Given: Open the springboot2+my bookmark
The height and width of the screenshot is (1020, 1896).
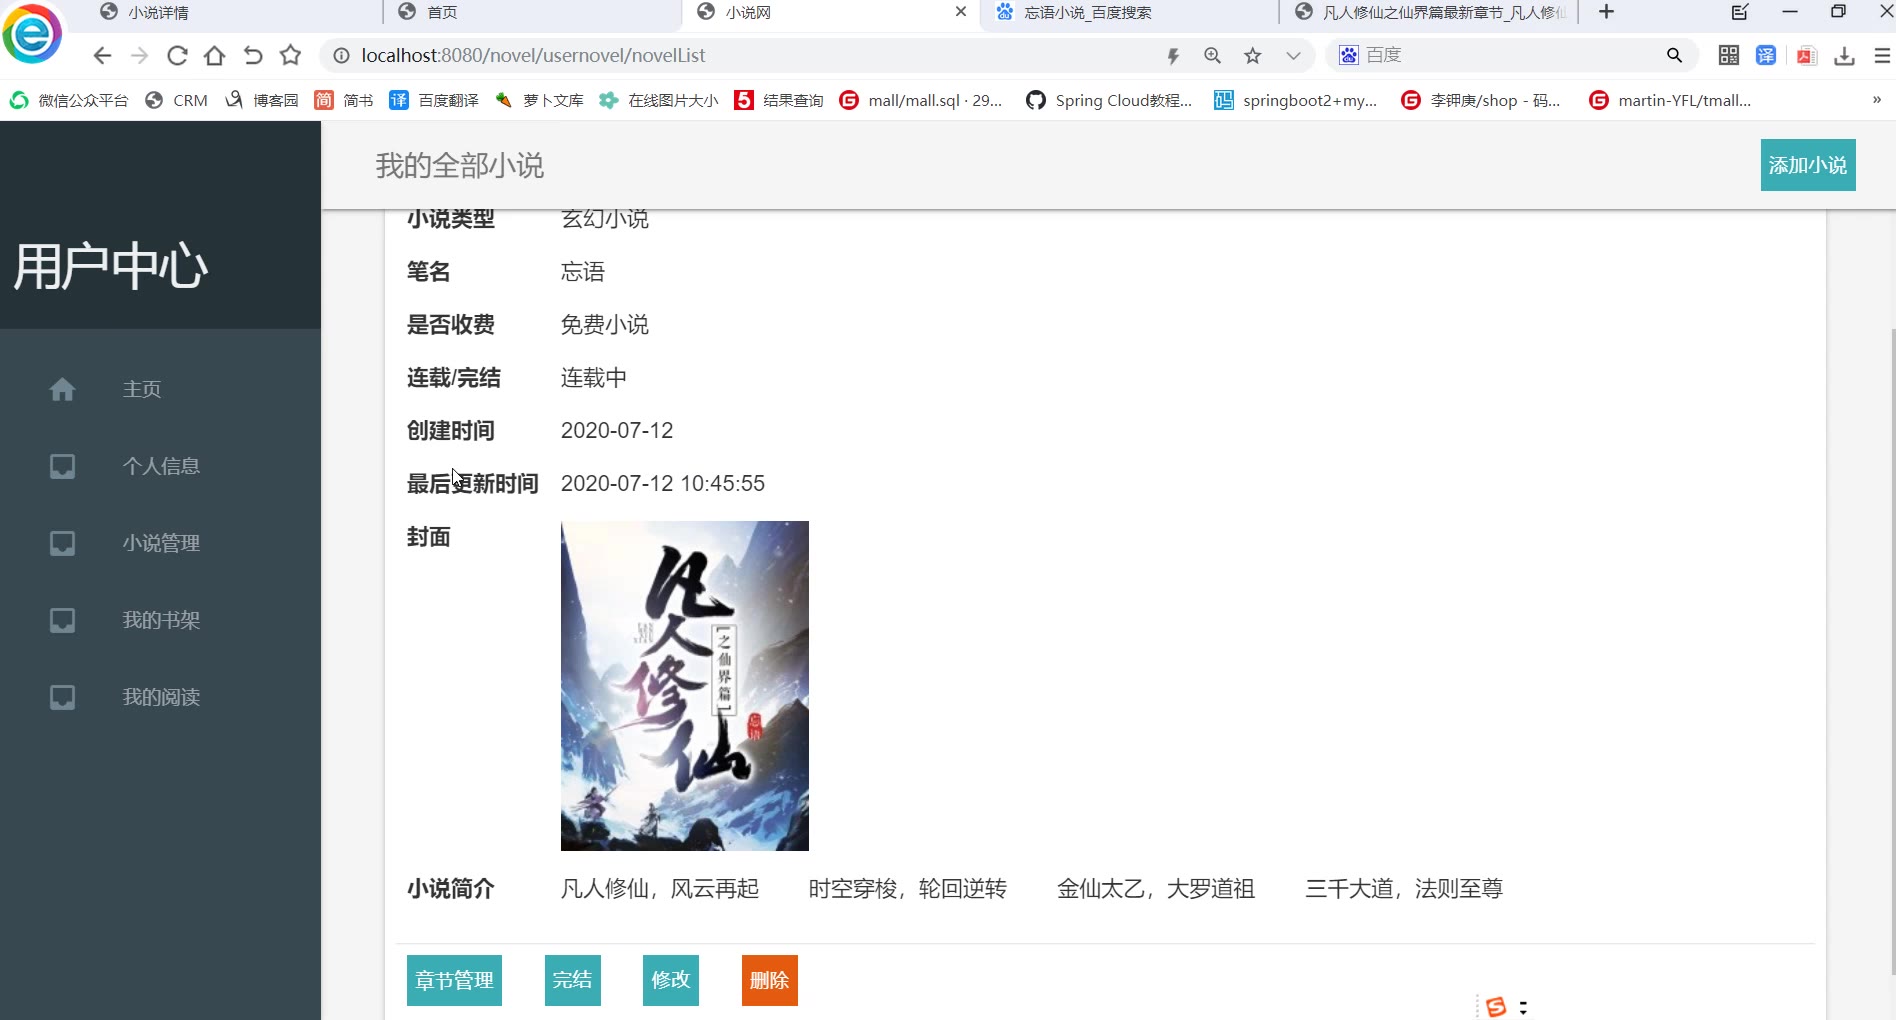Looking at the screenshot, I should pos(1295,100).
